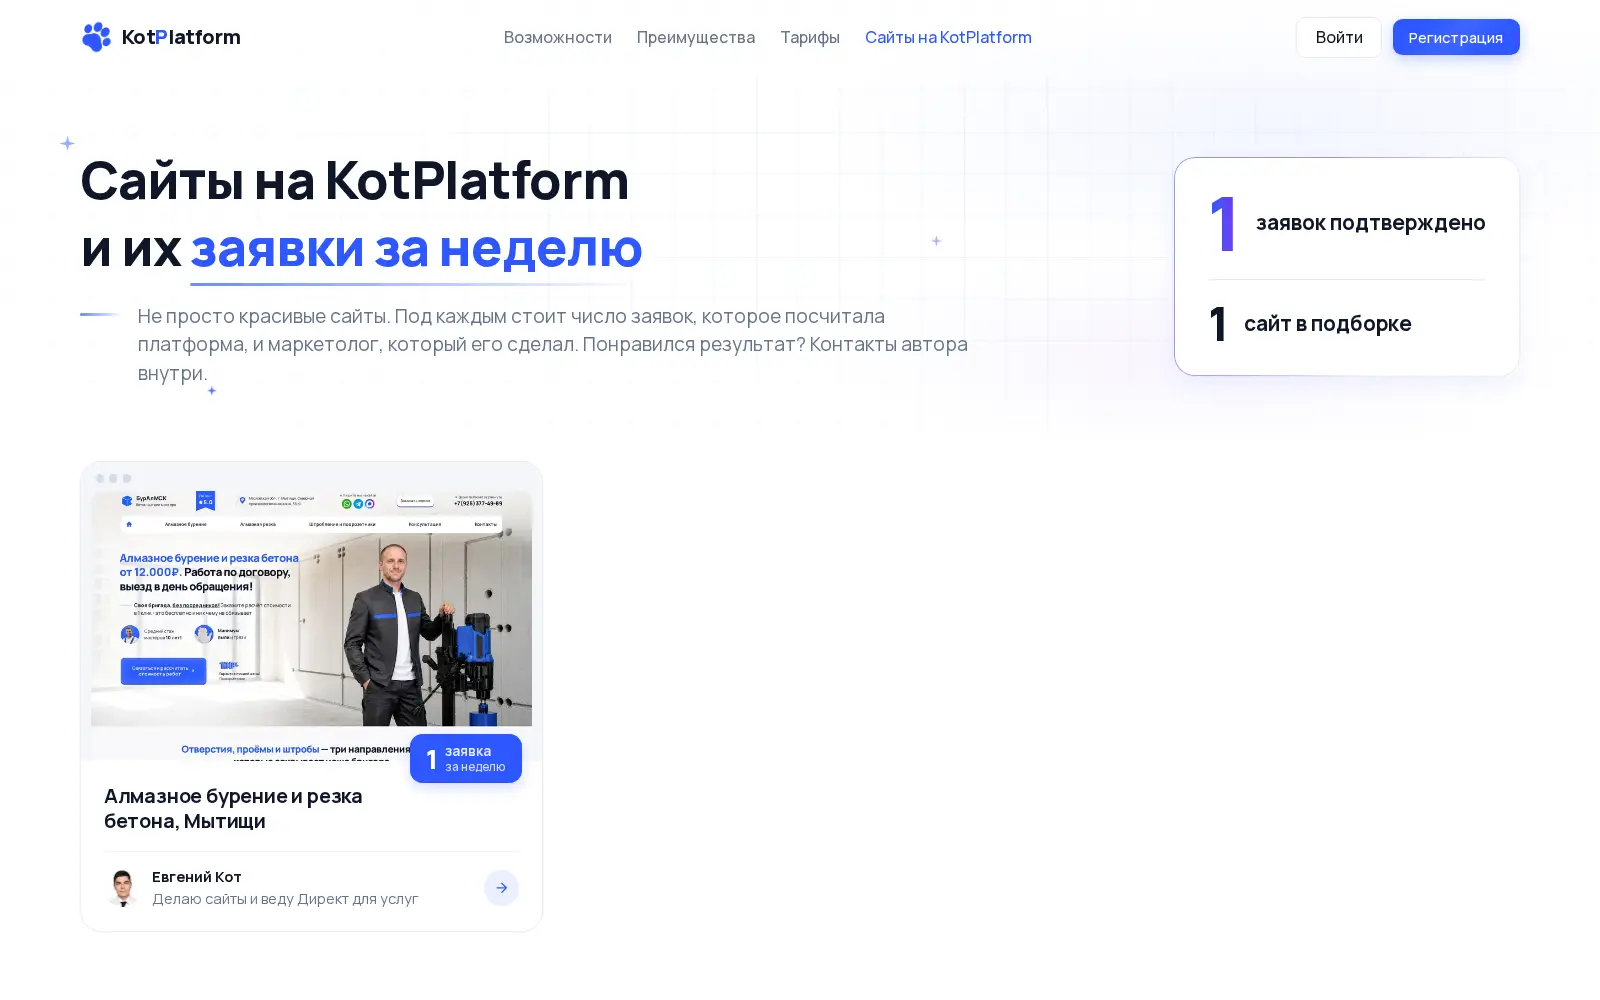
Task: Click the Войти button
Action: pos(1339,37)
